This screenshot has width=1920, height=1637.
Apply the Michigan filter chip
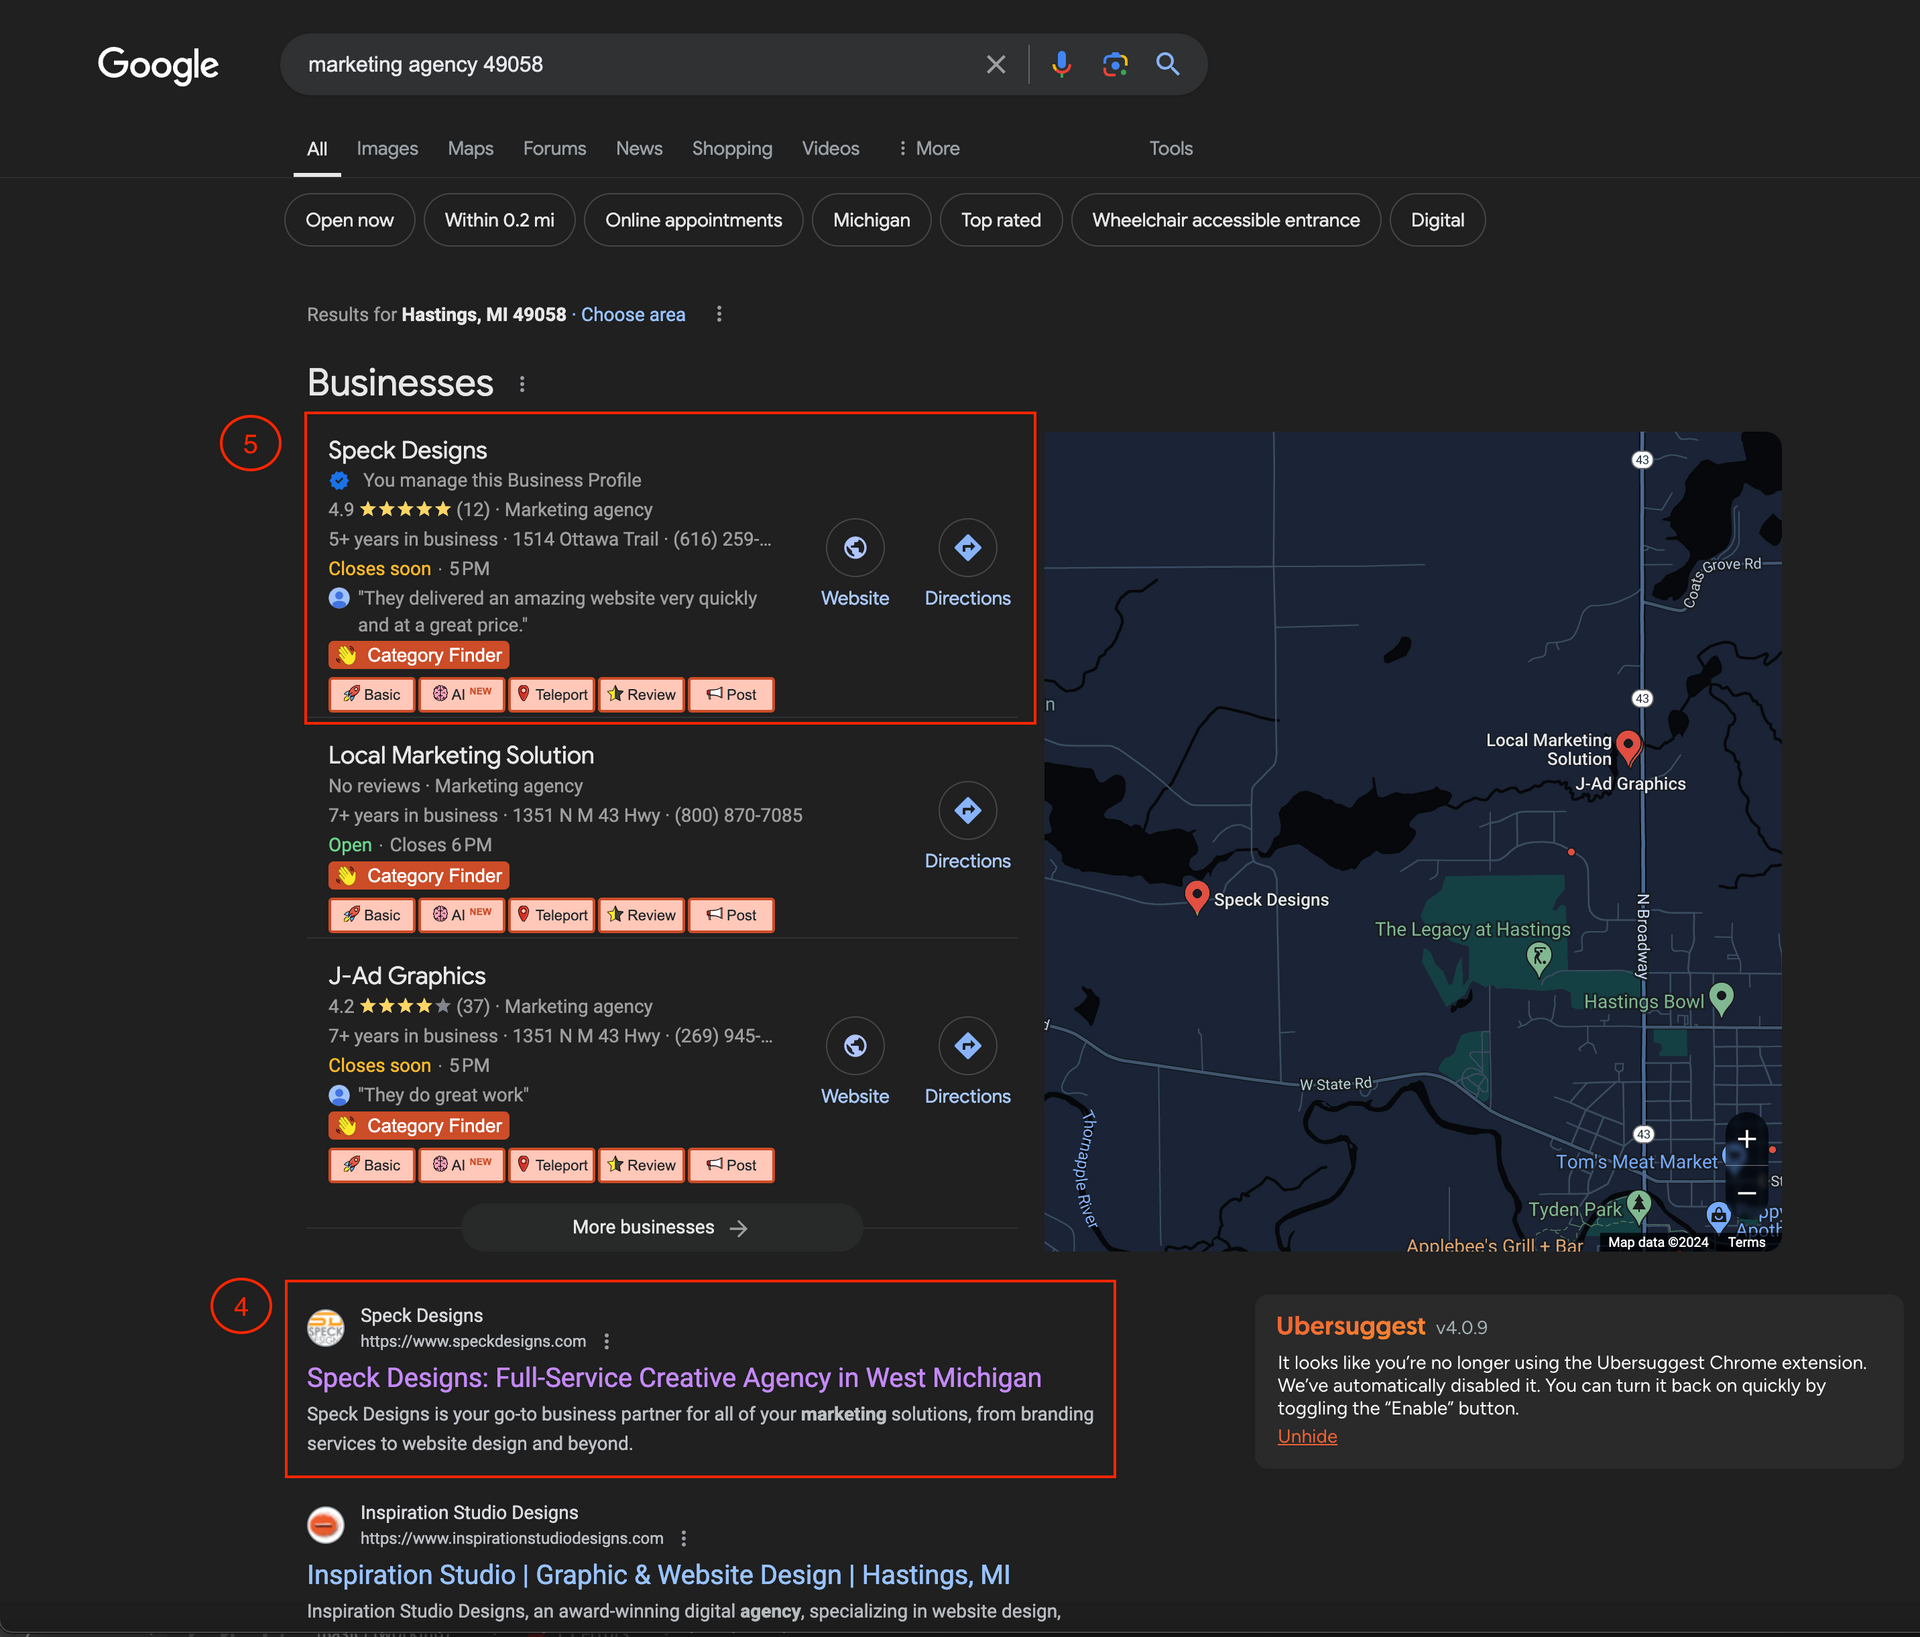pyautogui.click(x=872, y=220)
